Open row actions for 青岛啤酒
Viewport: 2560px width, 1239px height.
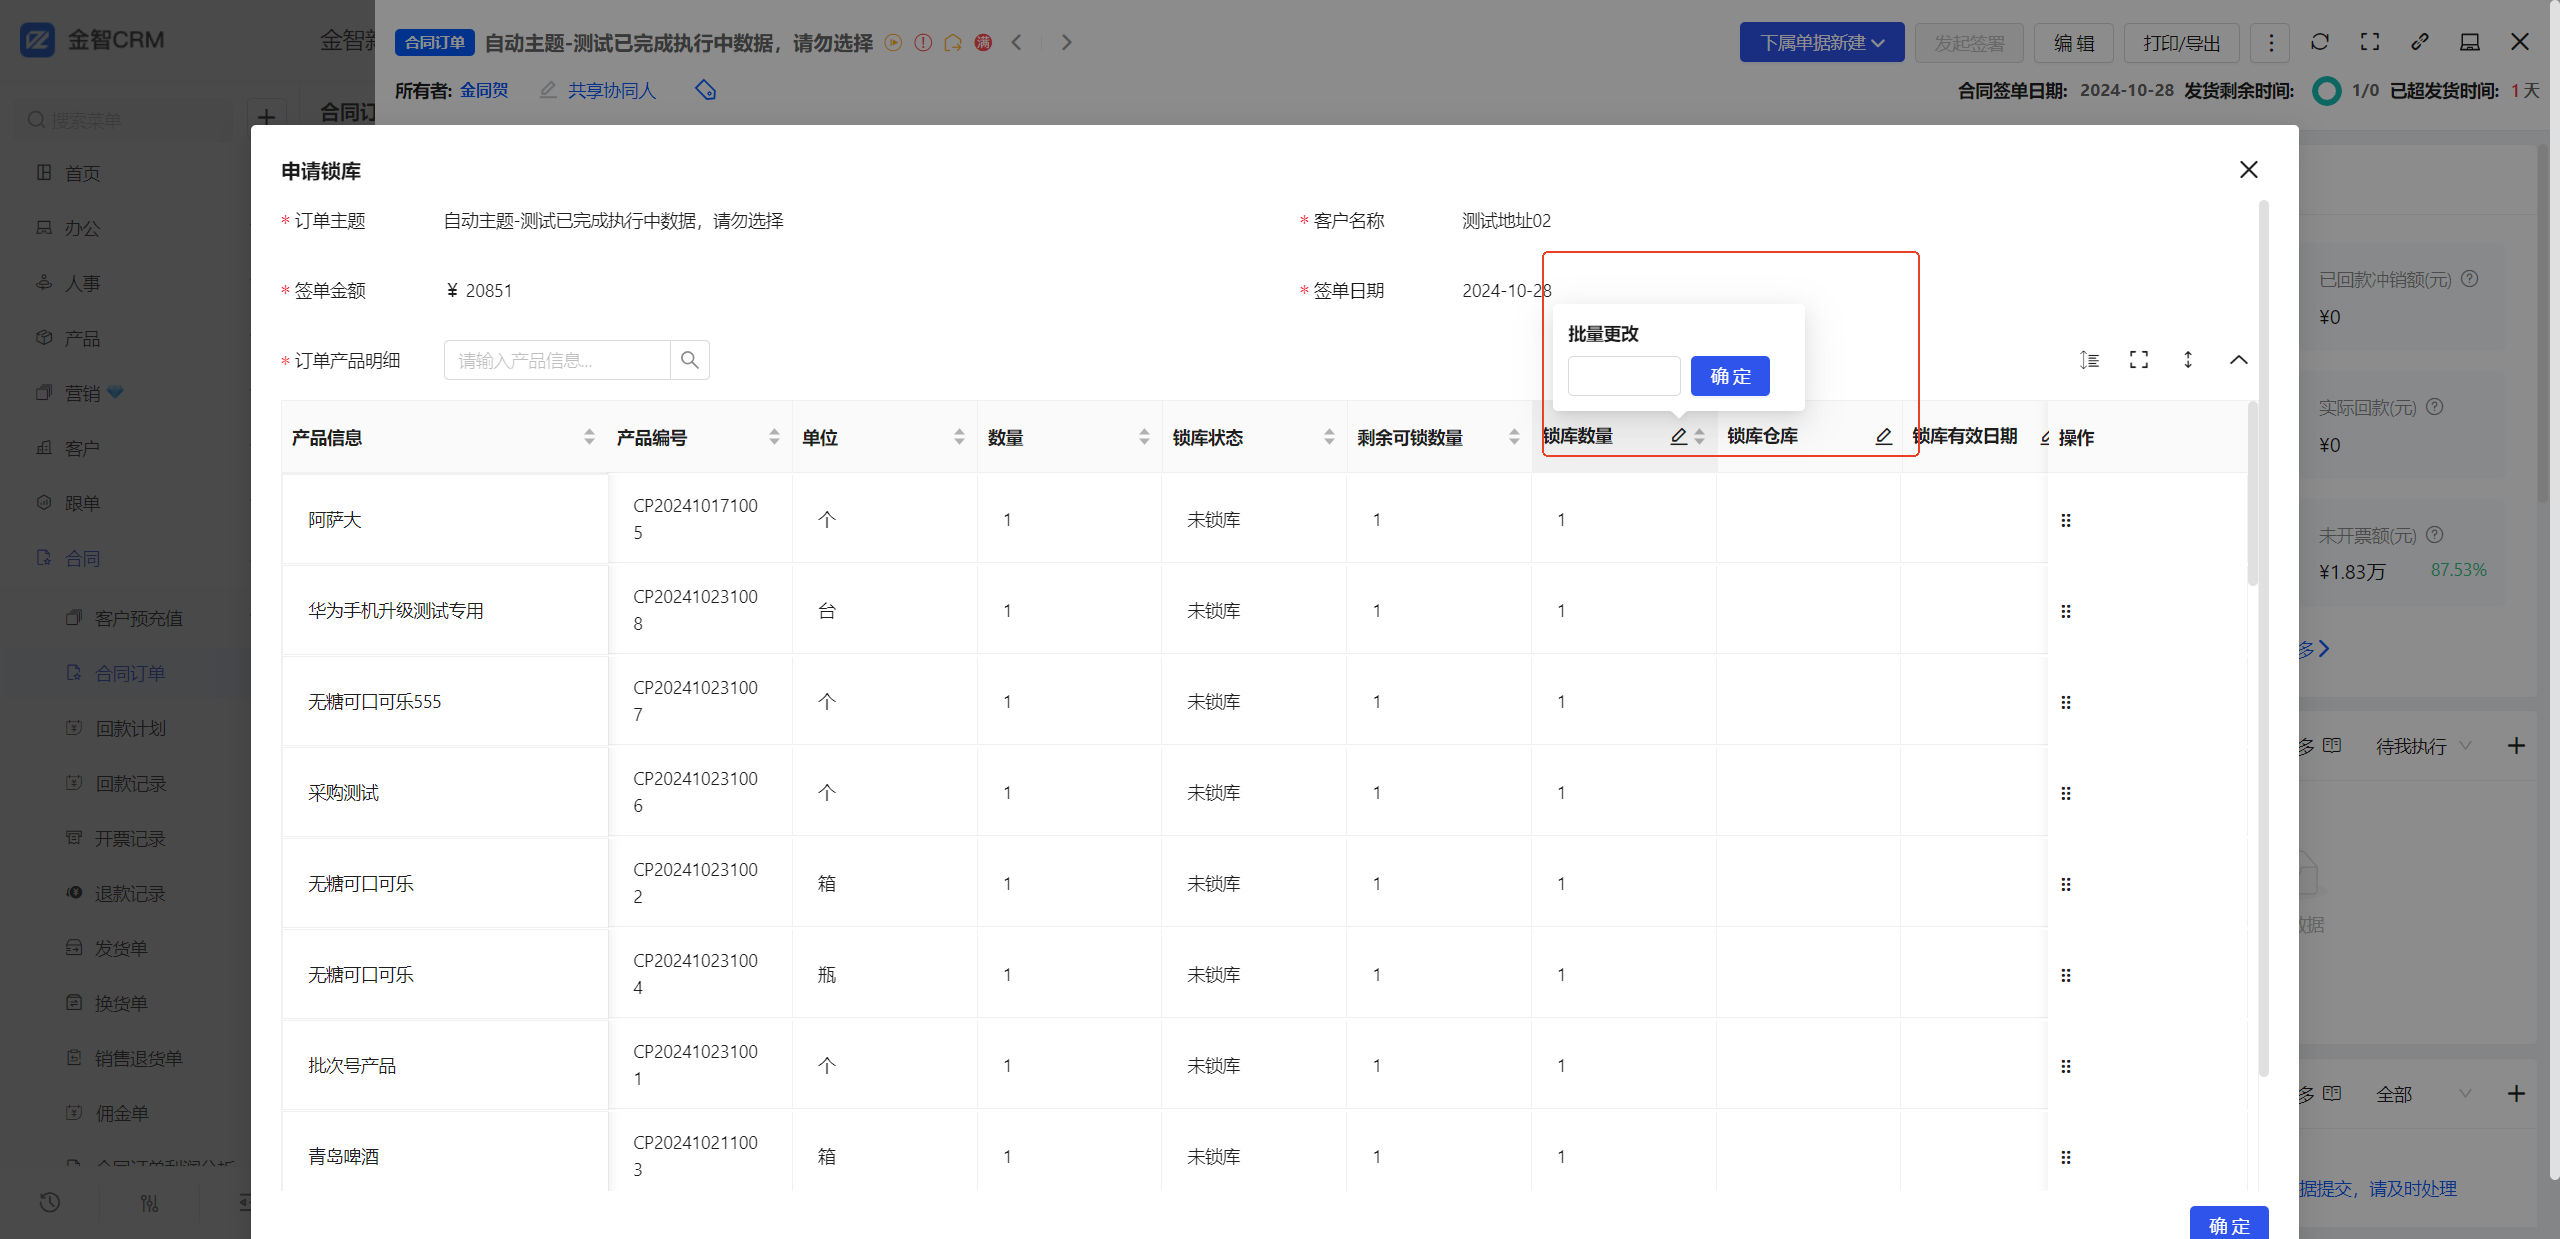(x=2066, y=1157)
